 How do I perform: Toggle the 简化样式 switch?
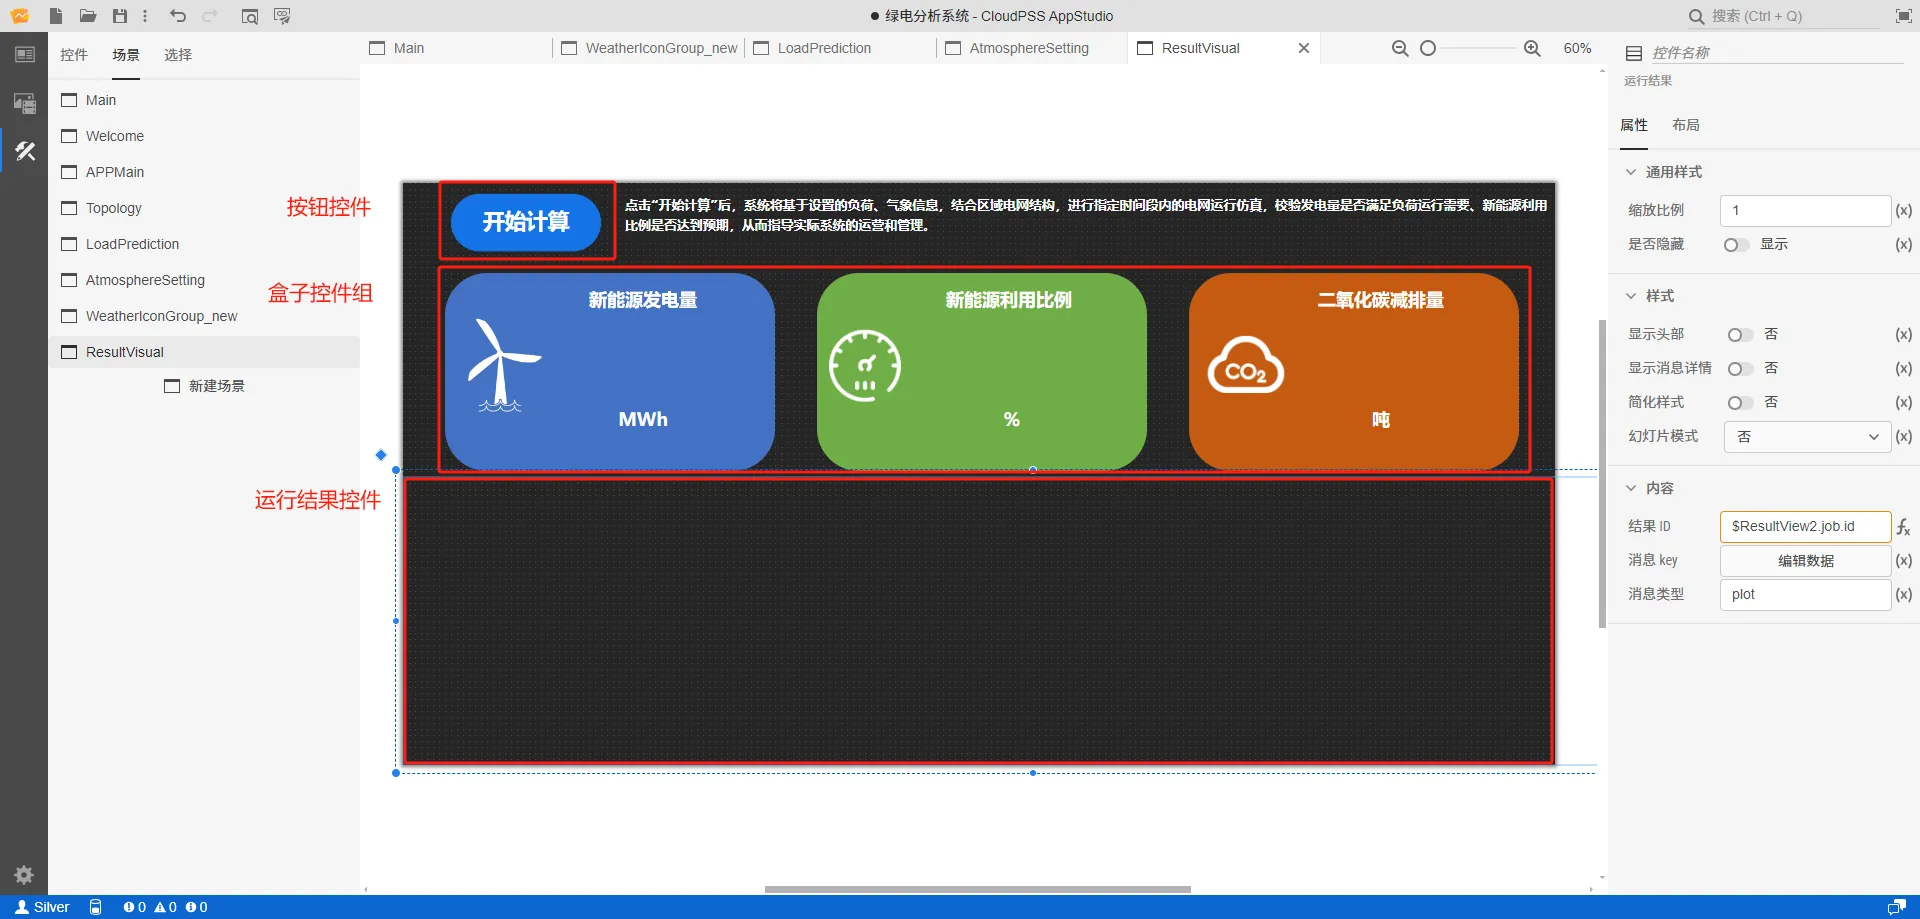point(1741,403)
